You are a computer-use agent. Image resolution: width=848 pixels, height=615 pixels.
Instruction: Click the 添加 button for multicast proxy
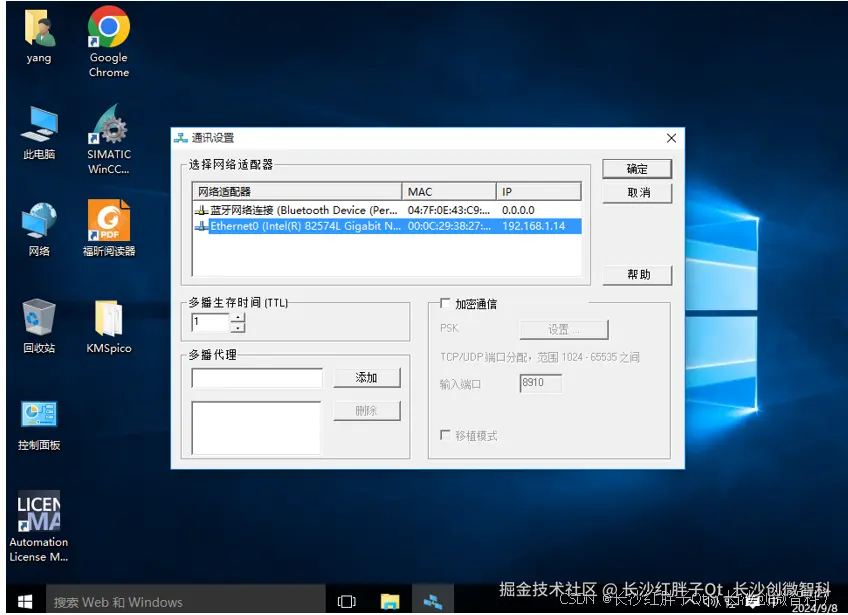click(367, 378)
